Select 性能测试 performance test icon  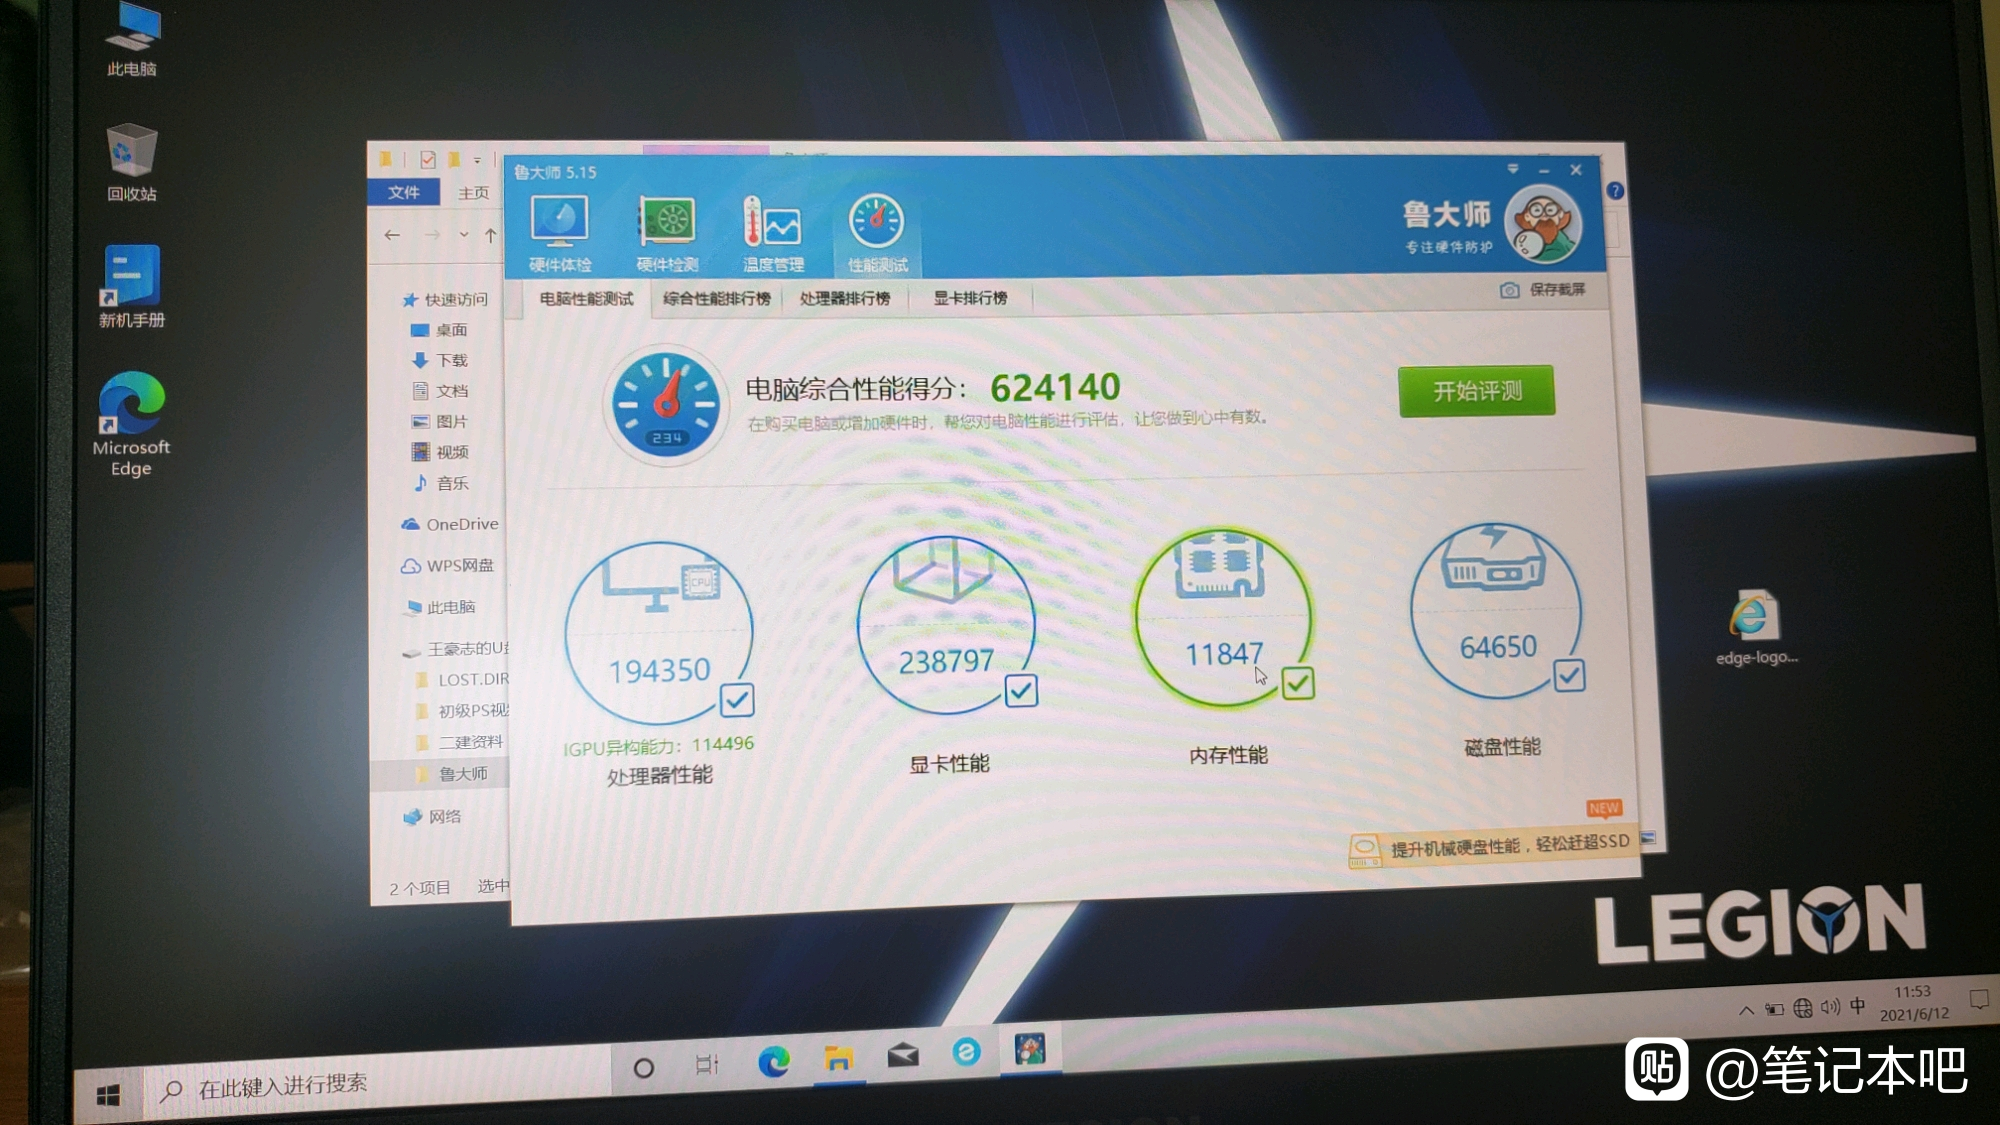click(877, 234)
